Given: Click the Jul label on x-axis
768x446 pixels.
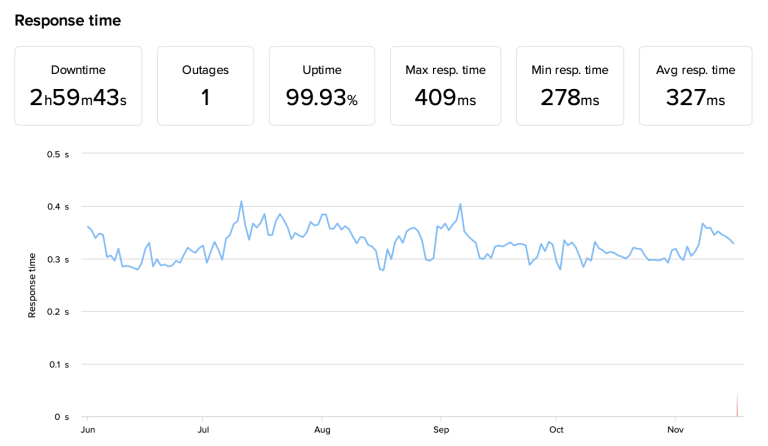Looking at the screenshot, I should (x=203, y=430).
